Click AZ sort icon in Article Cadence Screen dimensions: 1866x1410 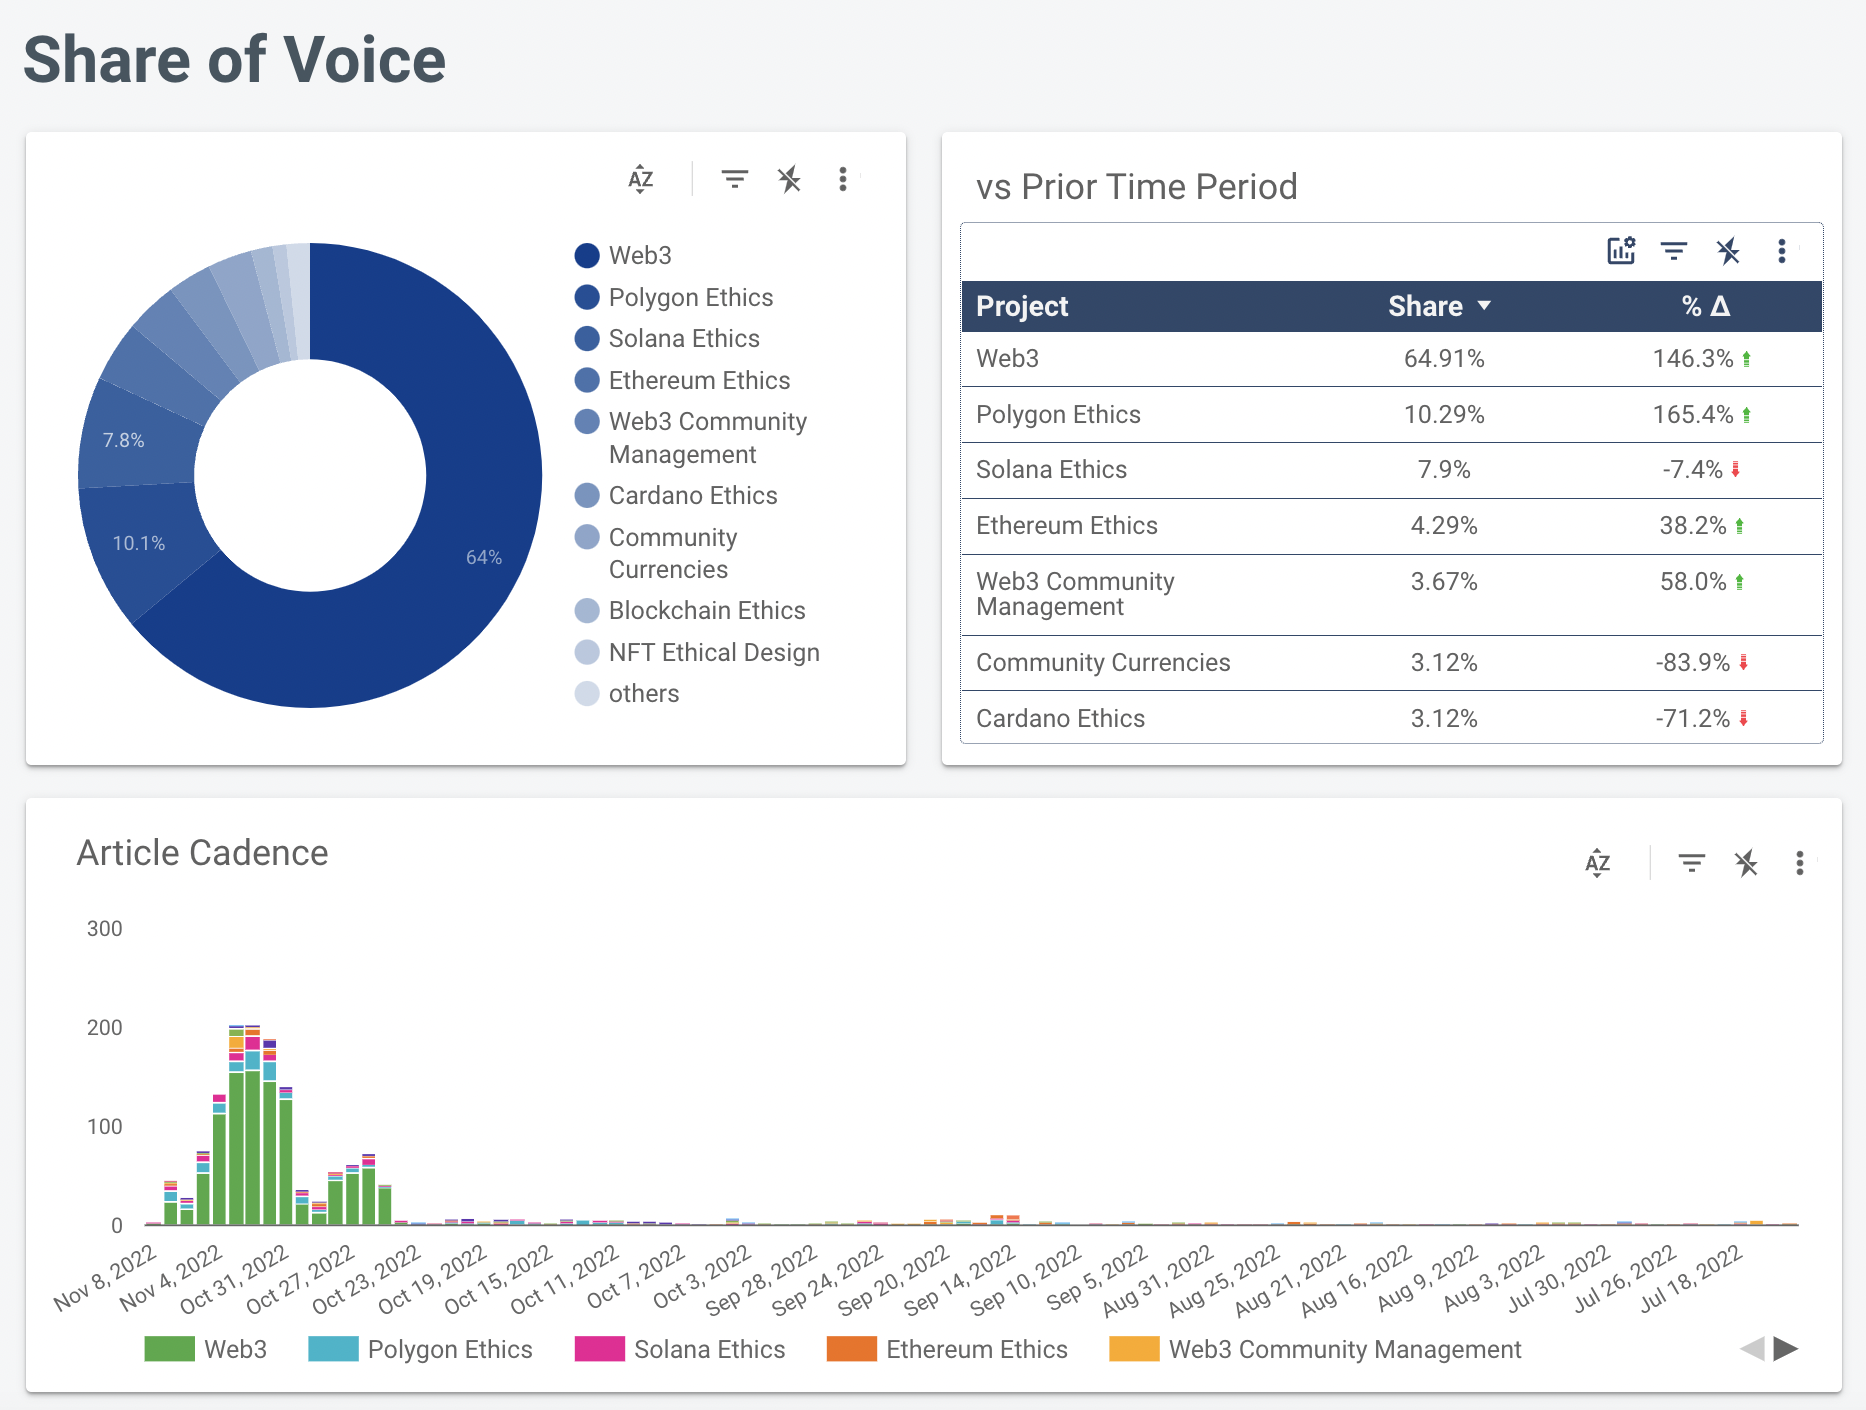point(1598,863)
